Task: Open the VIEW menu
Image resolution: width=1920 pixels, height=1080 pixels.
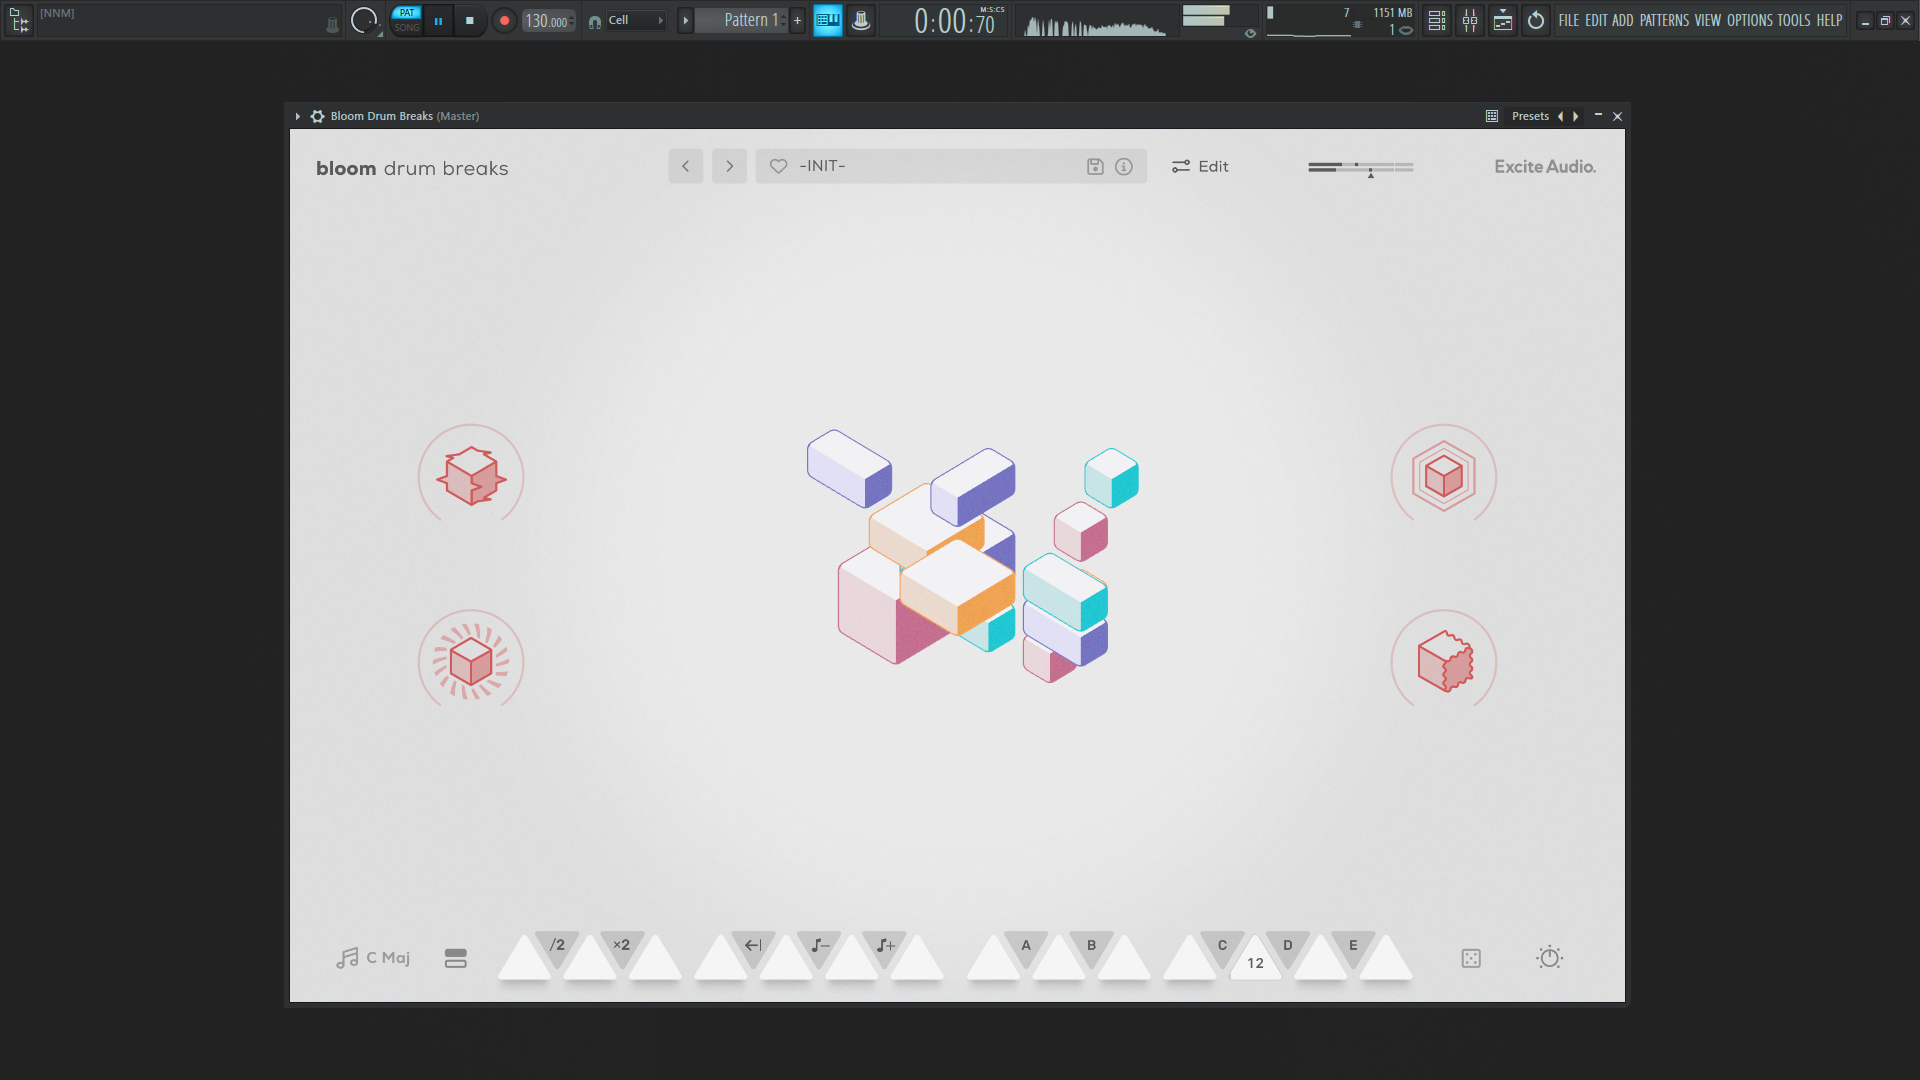Action: pos(1708,20)
